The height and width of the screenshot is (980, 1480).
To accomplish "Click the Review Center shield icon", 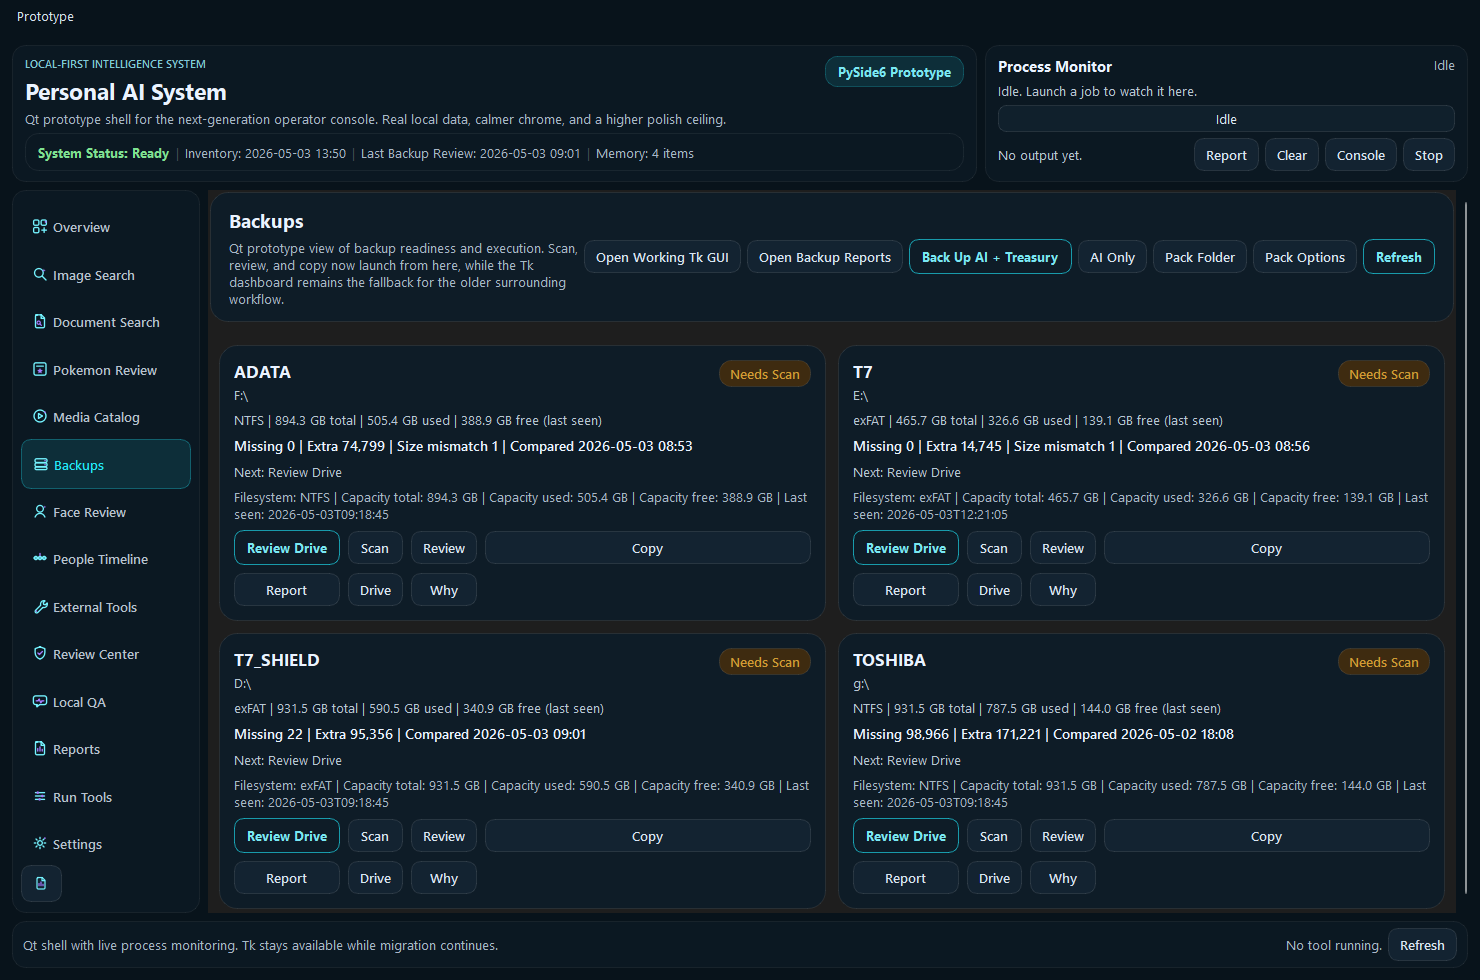I will 40,654.
